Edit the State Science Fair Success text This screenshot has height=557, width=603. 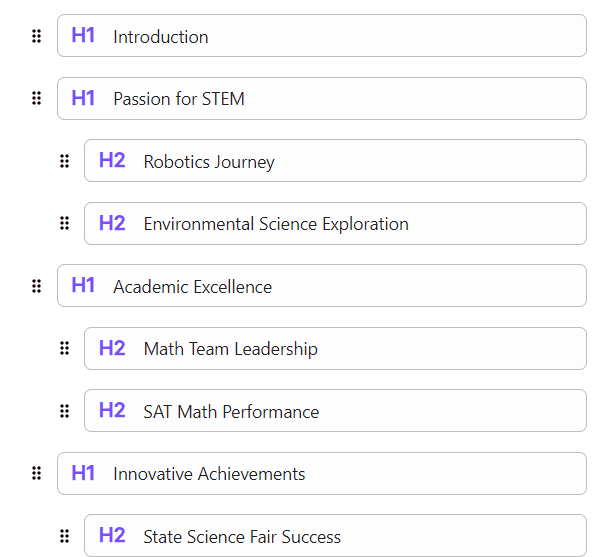[242, 537]
